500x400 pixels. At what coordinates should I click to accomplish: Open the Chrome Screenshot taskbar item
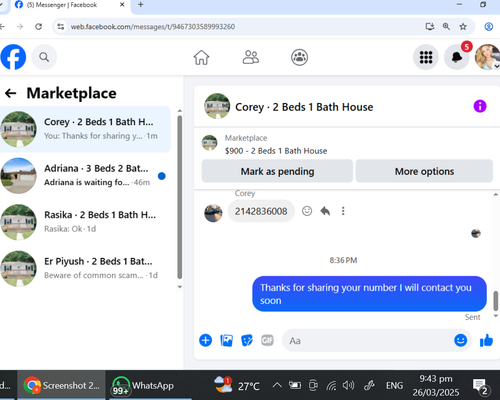click(x=62, y=385)
